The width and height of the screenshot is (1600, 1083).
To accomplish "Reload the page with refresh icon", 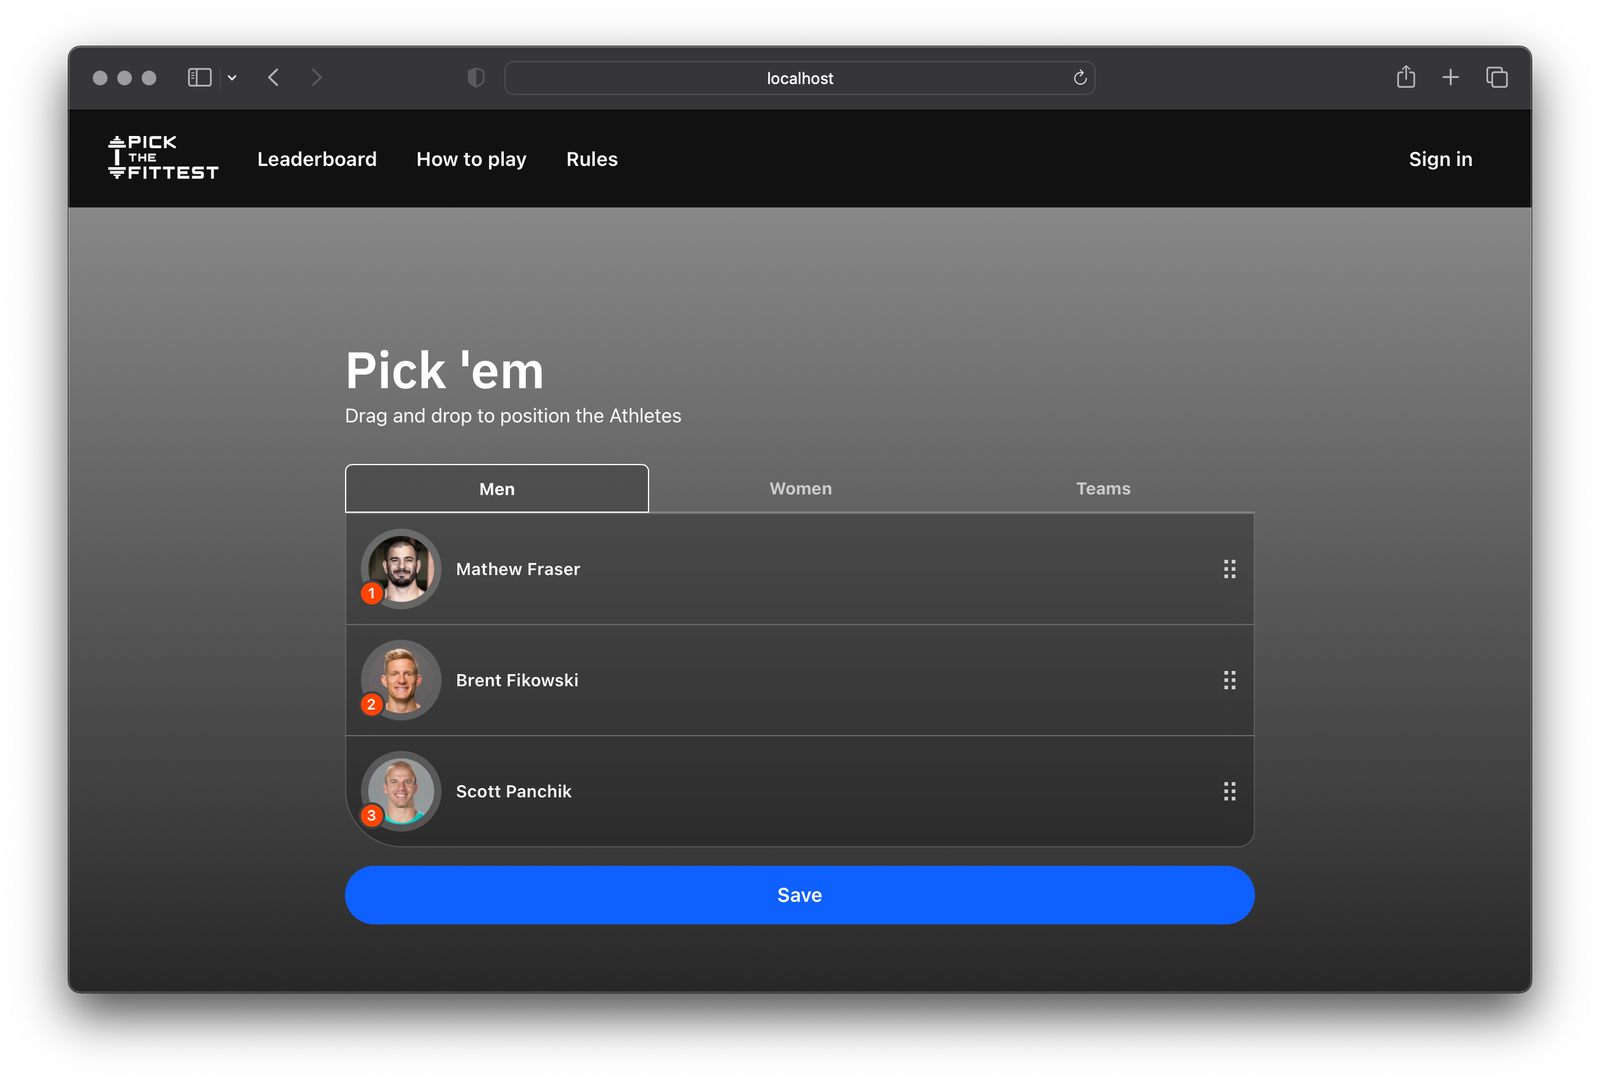I will pyautogui.click(x=1080, y=78).
